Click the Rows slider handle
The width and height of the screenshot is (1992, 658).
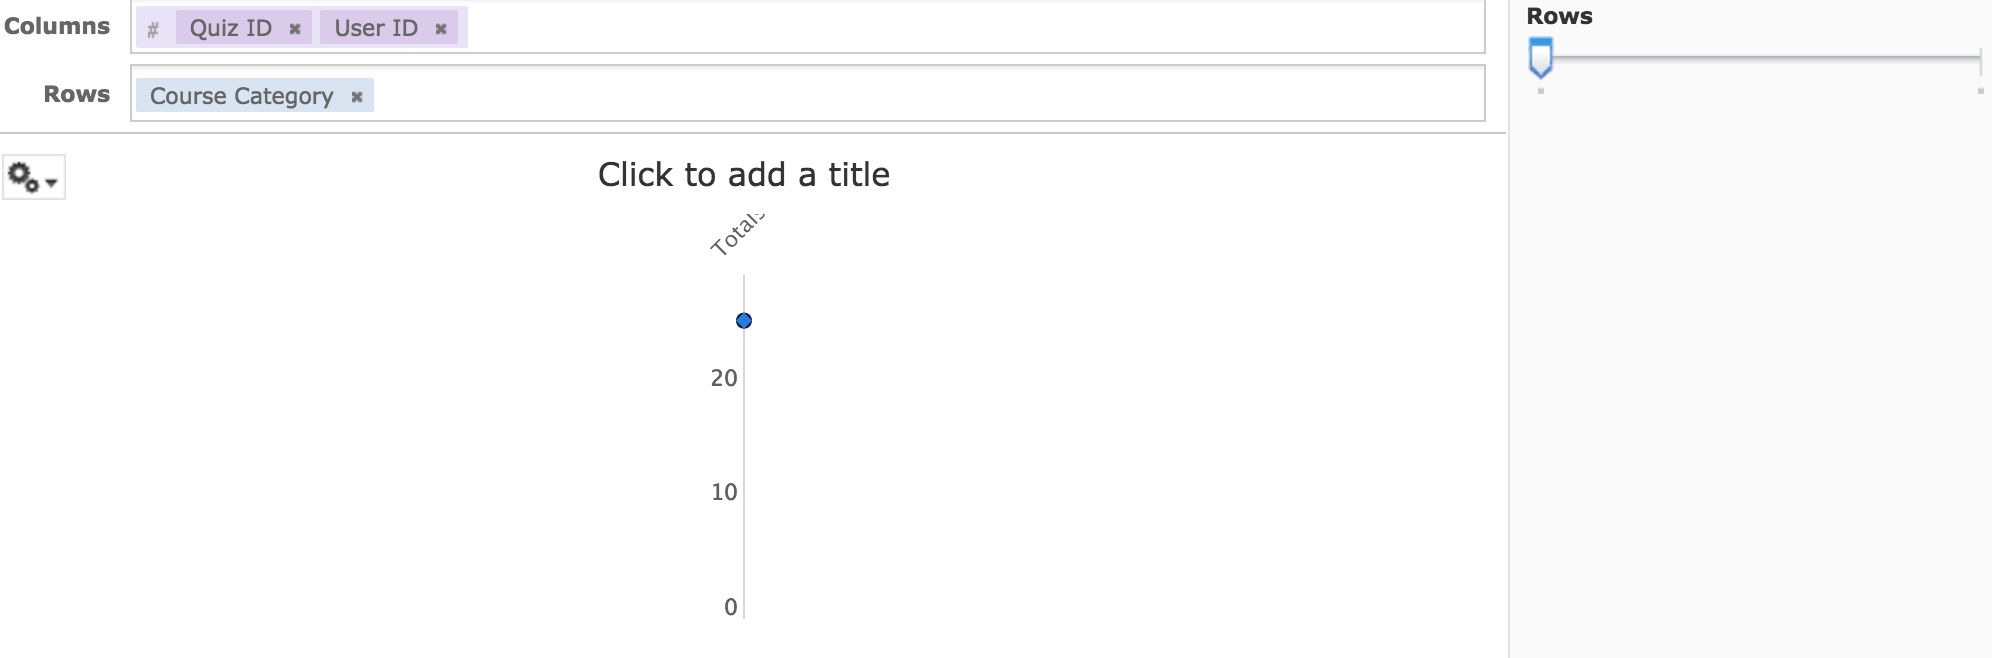(x=1541, y=58)
